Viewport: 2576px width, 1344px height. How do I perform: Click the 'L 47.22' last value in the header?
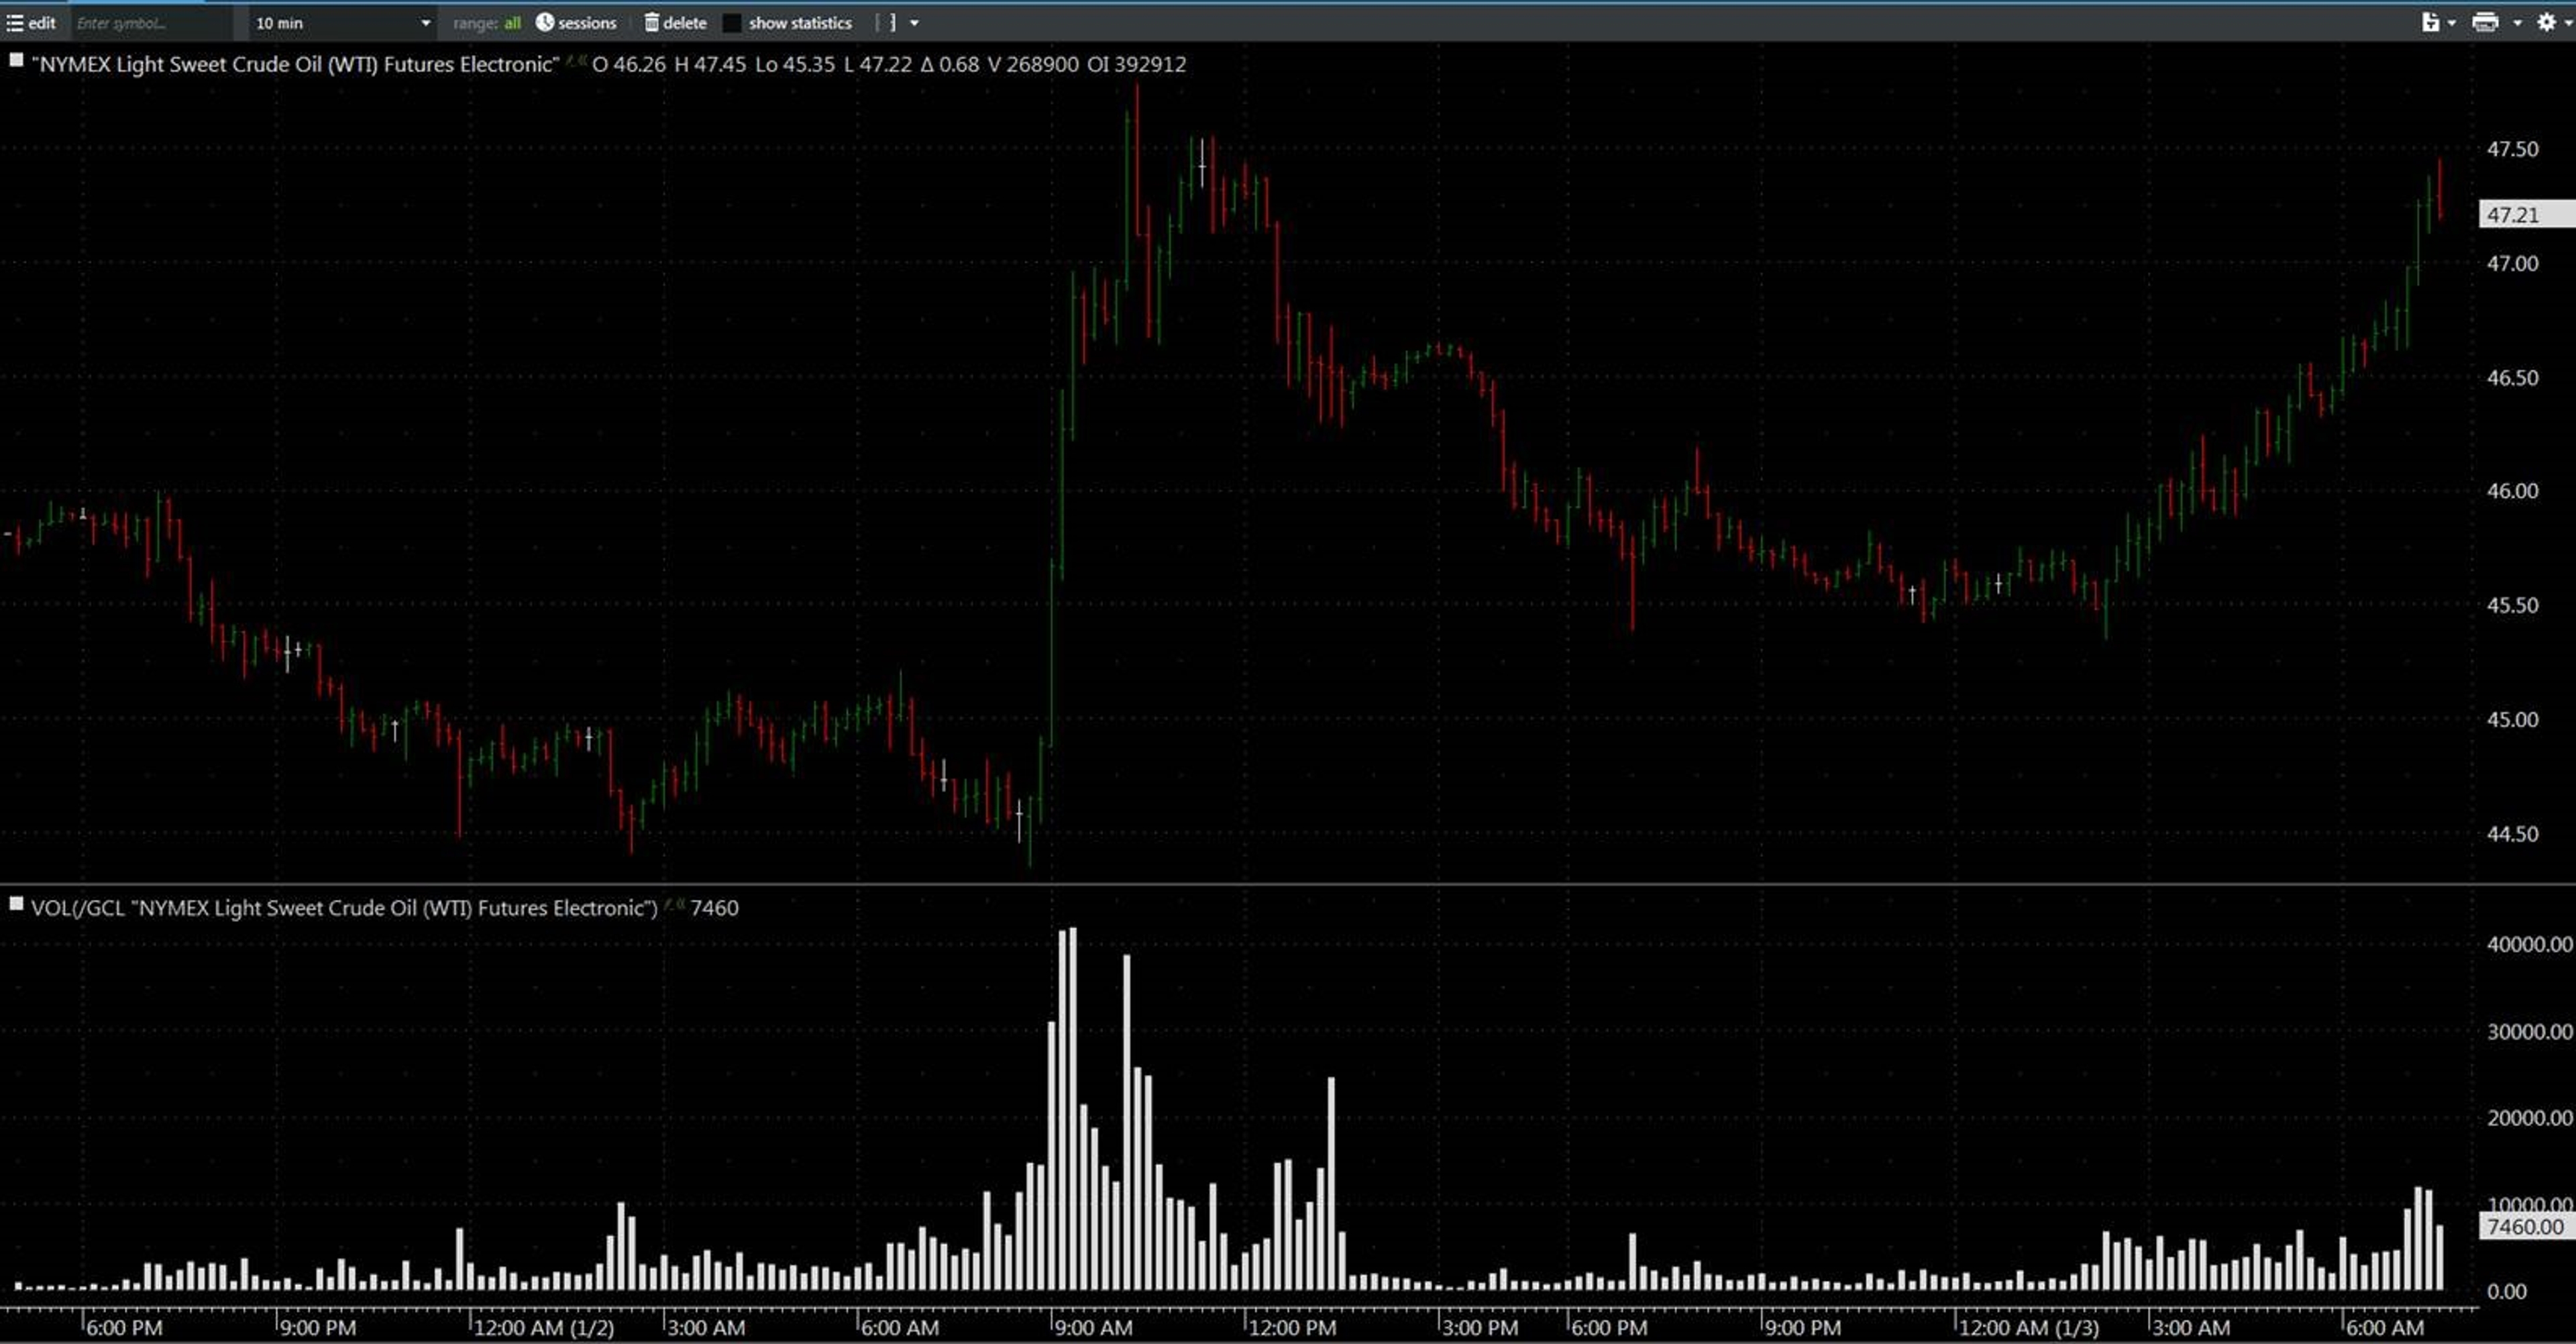[877, 64]
